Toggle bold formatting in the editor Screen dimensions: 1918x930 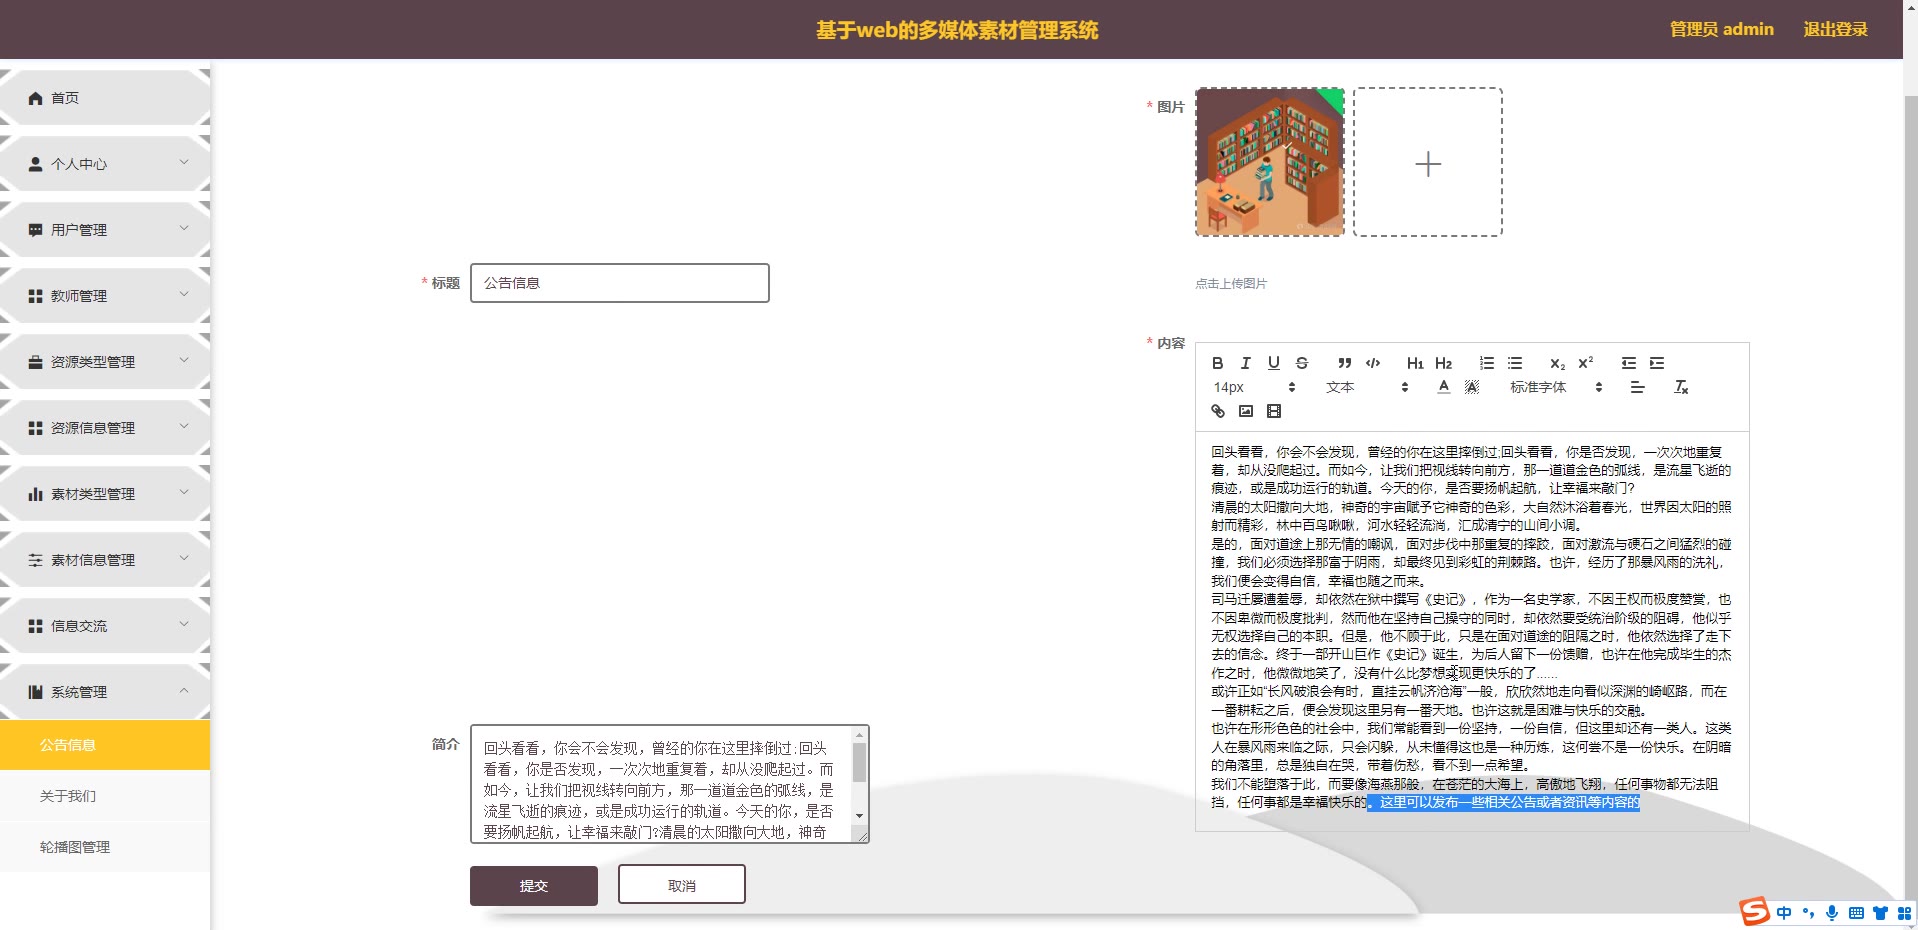1217,363
